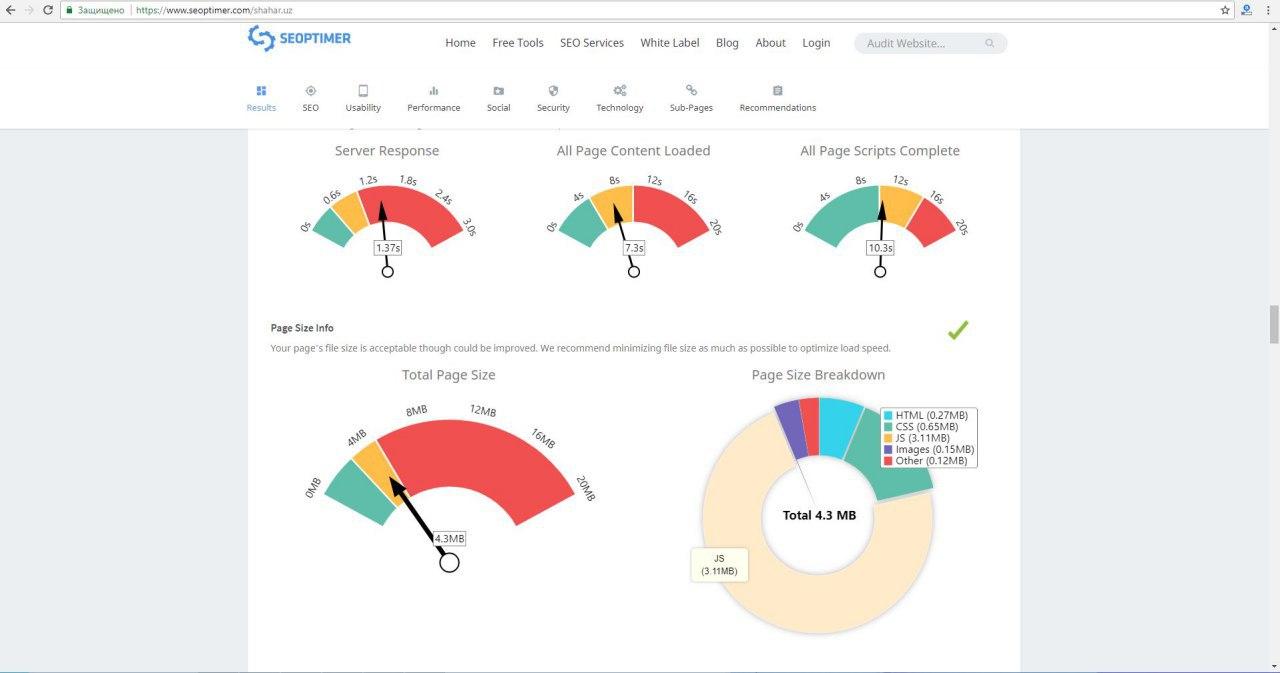Click the Total 4.3 MB donut center text
Image resolution: width=1280 pixels, height=673 pixels.
[819, 516]
